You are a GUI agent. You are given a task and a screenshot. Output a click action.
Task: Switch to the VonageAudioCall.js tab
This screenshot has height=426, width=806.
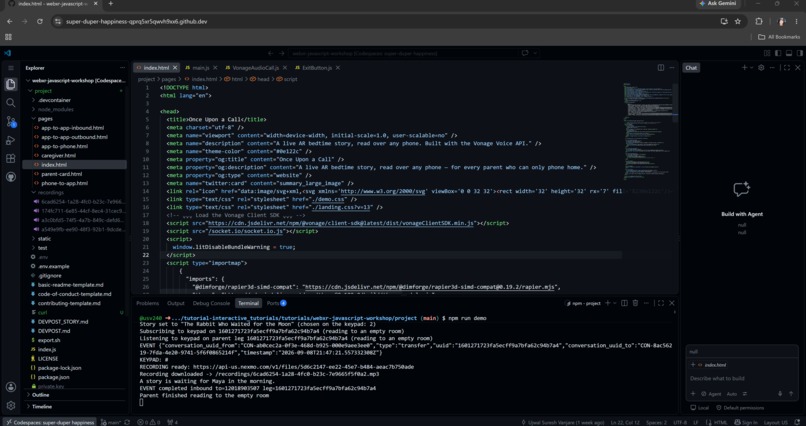255,68
